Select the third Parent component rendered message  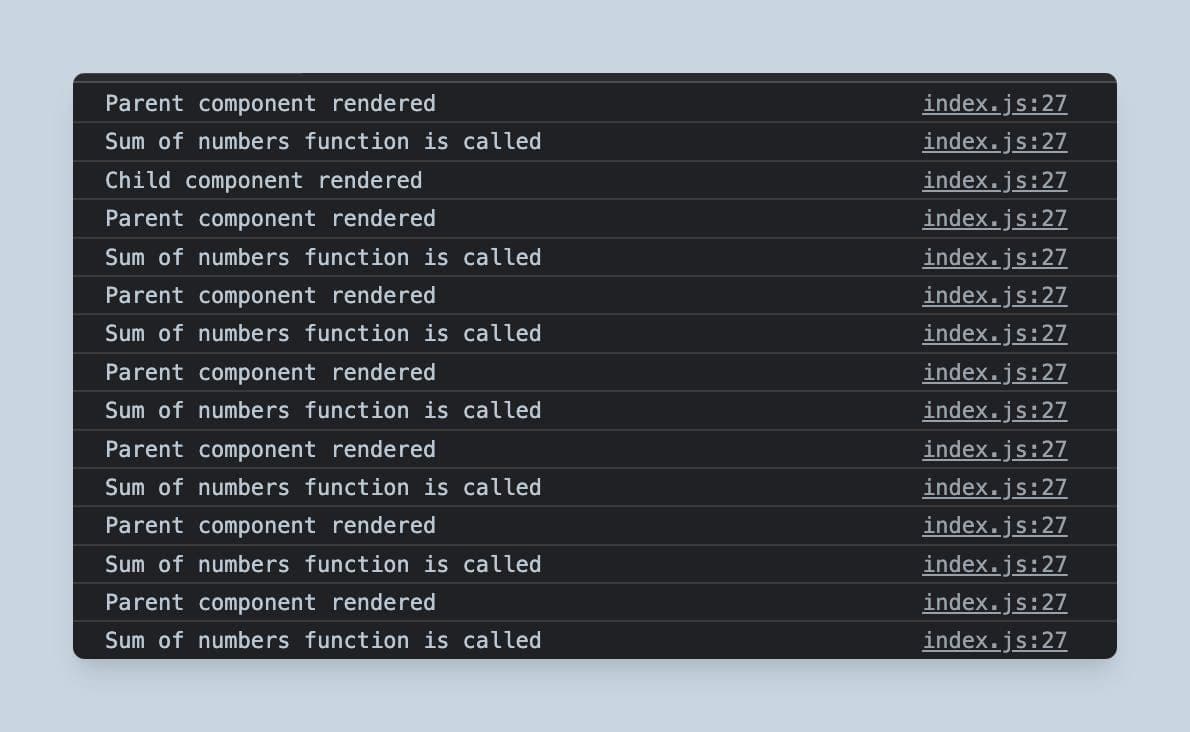pos(270,296)
